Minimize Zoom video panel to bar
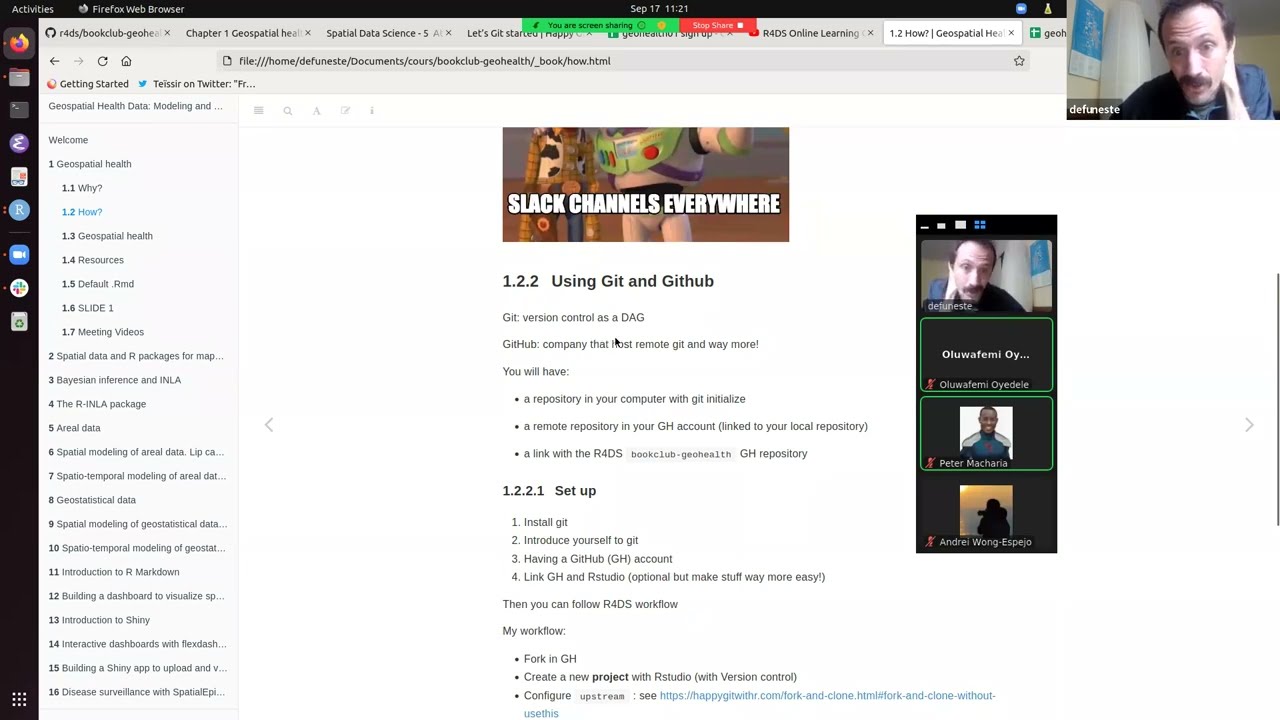Screen dimensions: 1280x720 pos(924,226)
